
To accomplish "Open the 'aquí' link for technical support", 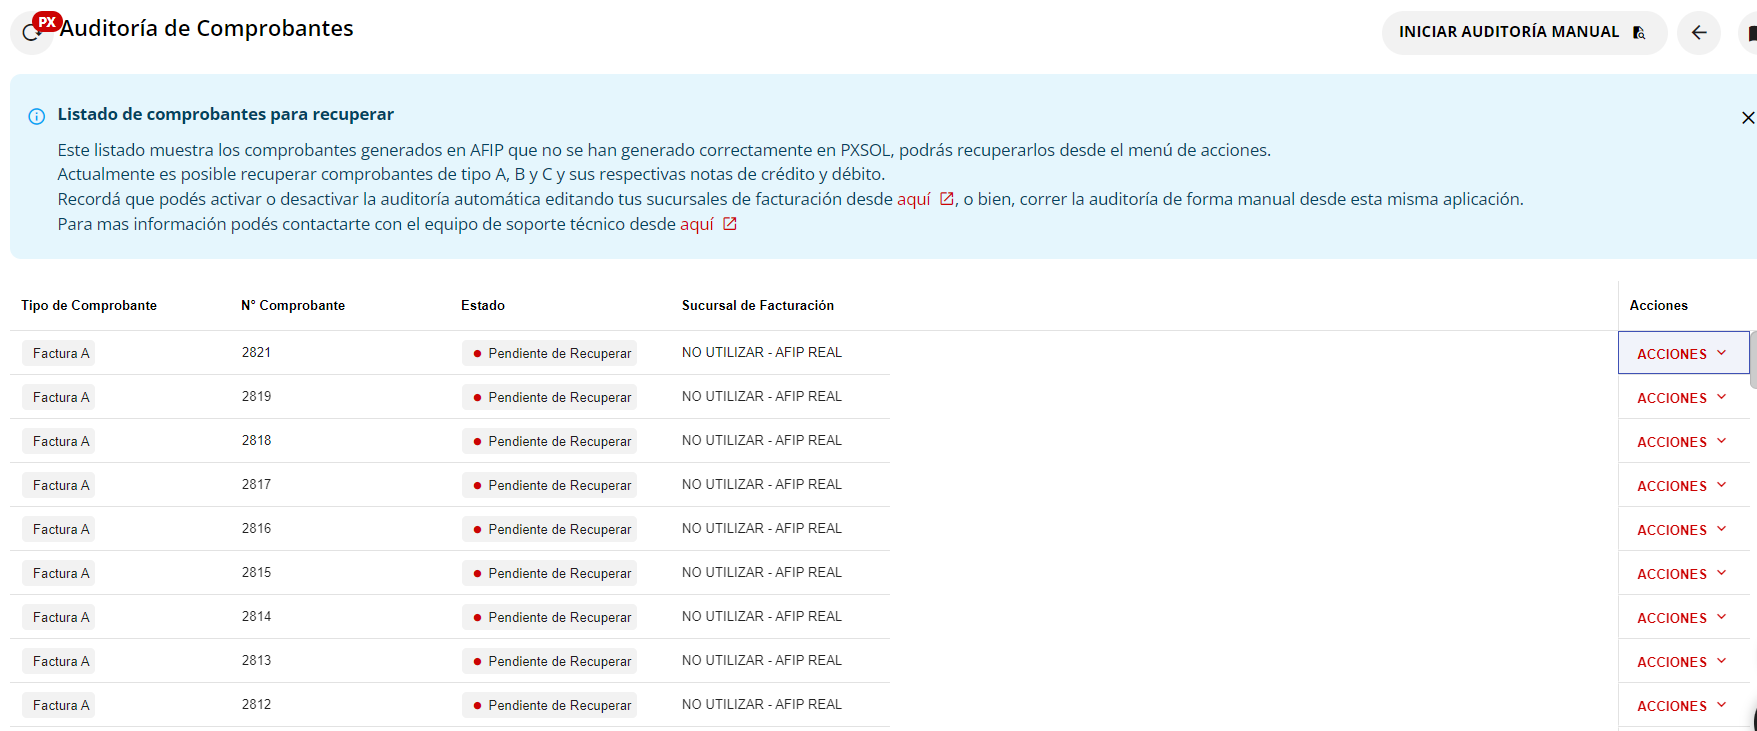I will click(x=696, y=224).
